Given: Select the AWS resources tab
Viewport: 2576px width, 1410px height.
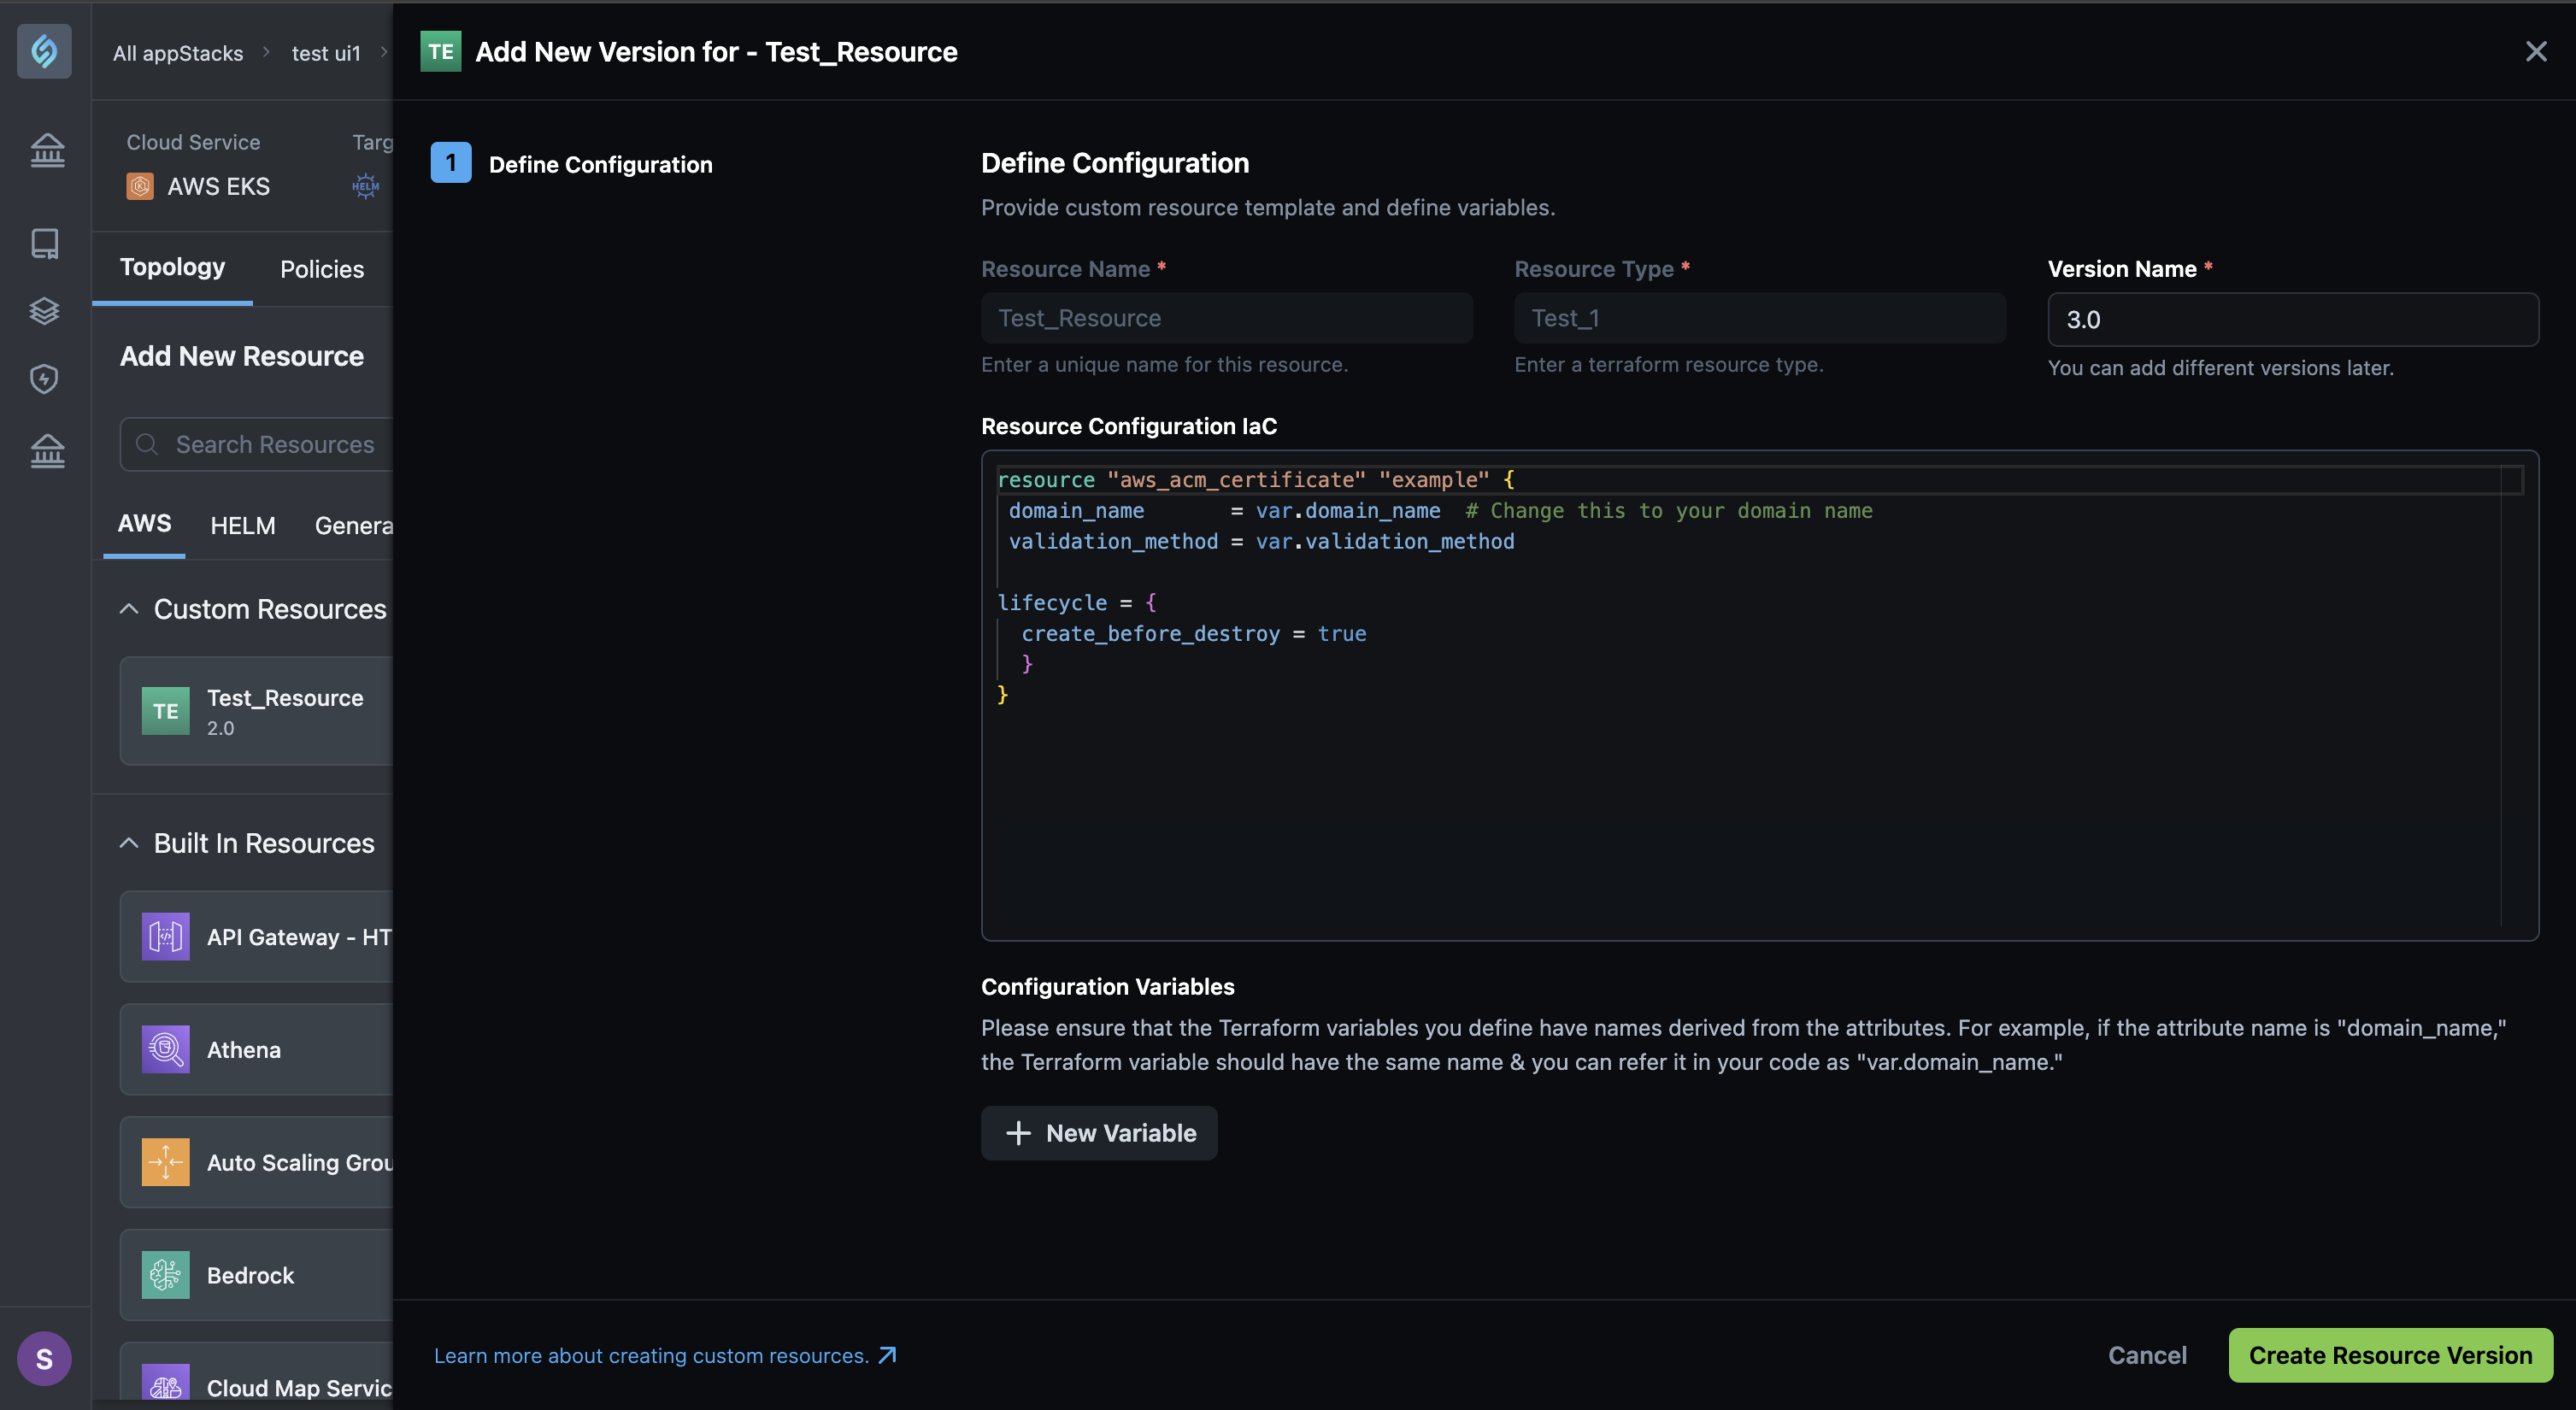Looking at the screenshot, I should (x=144, y=524).
